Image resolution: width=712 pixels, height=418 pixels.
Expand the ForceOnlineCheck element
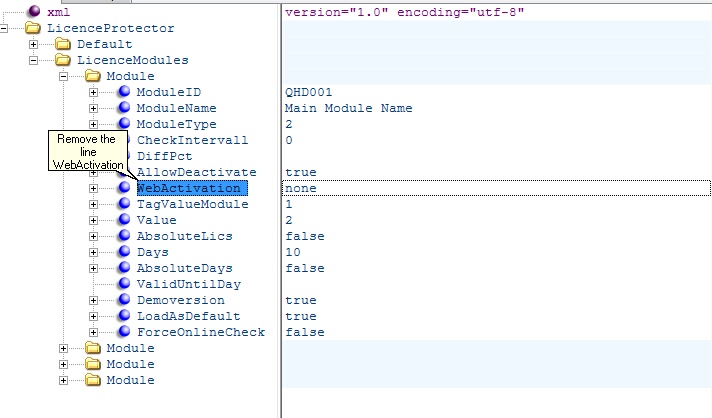coord(93,332)
